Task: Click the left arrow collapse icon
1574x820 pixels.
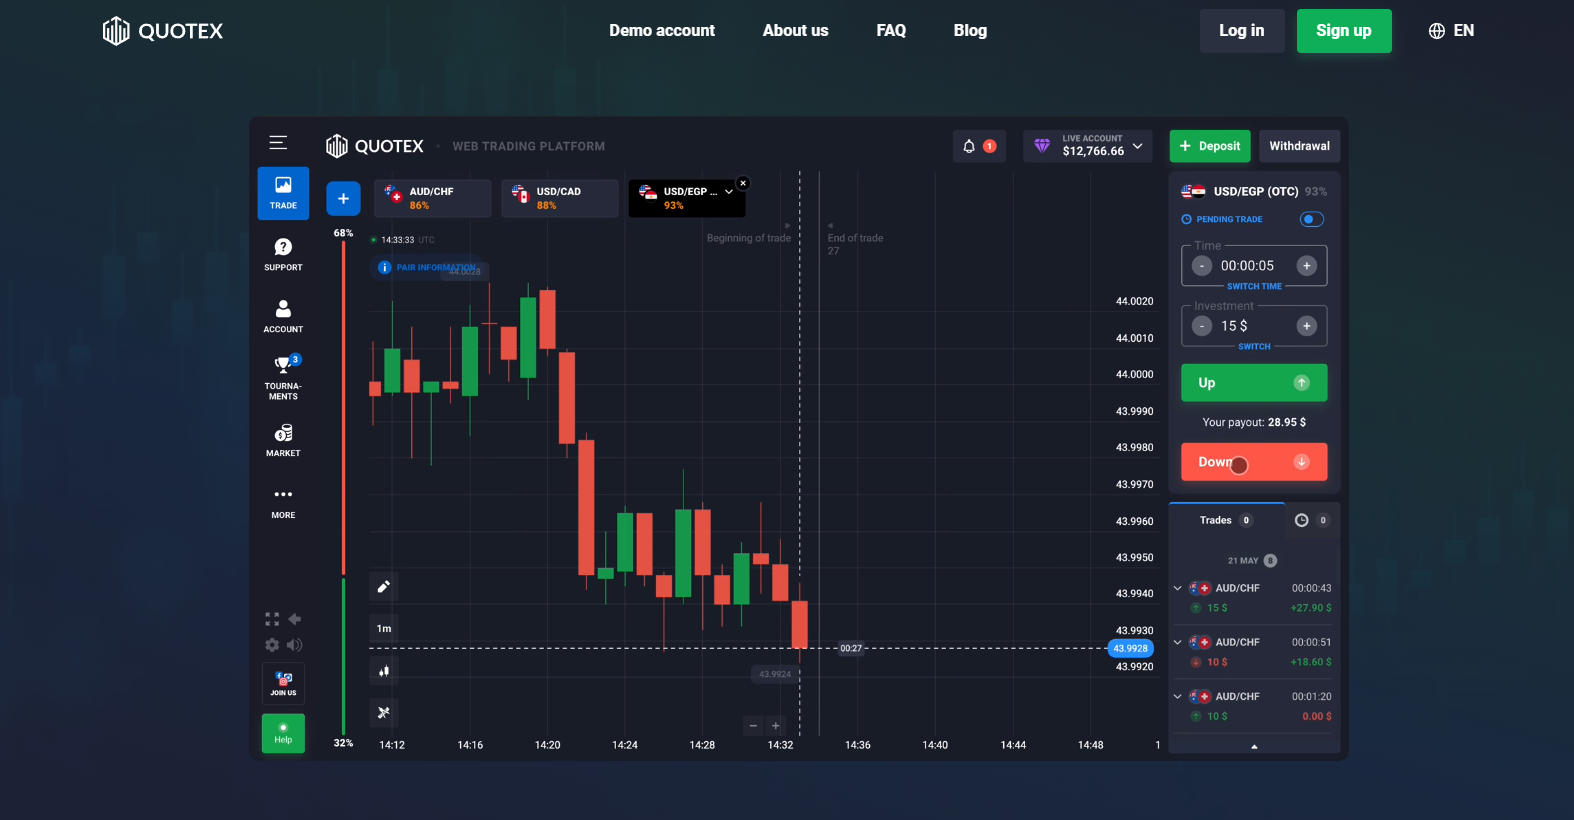Action: [x=294, y=619]
